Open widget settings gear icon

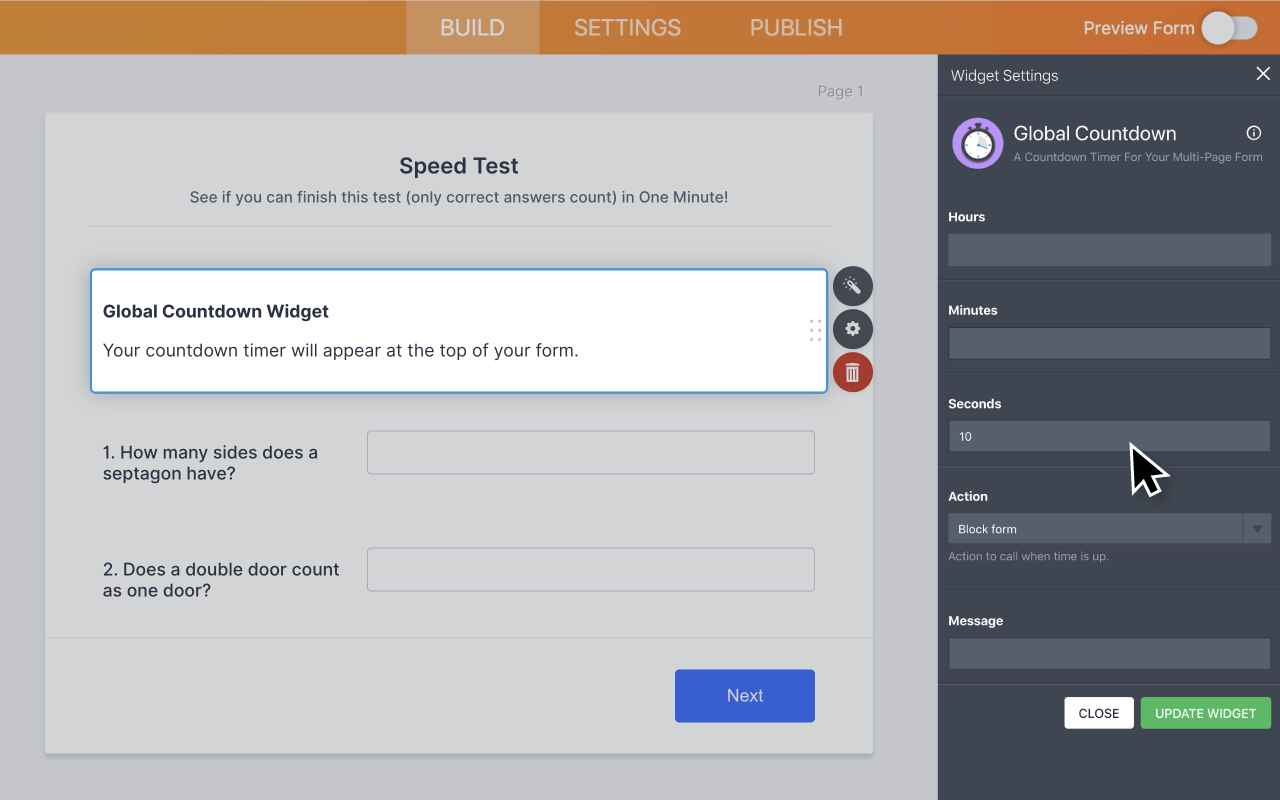(x=852, y=329)
